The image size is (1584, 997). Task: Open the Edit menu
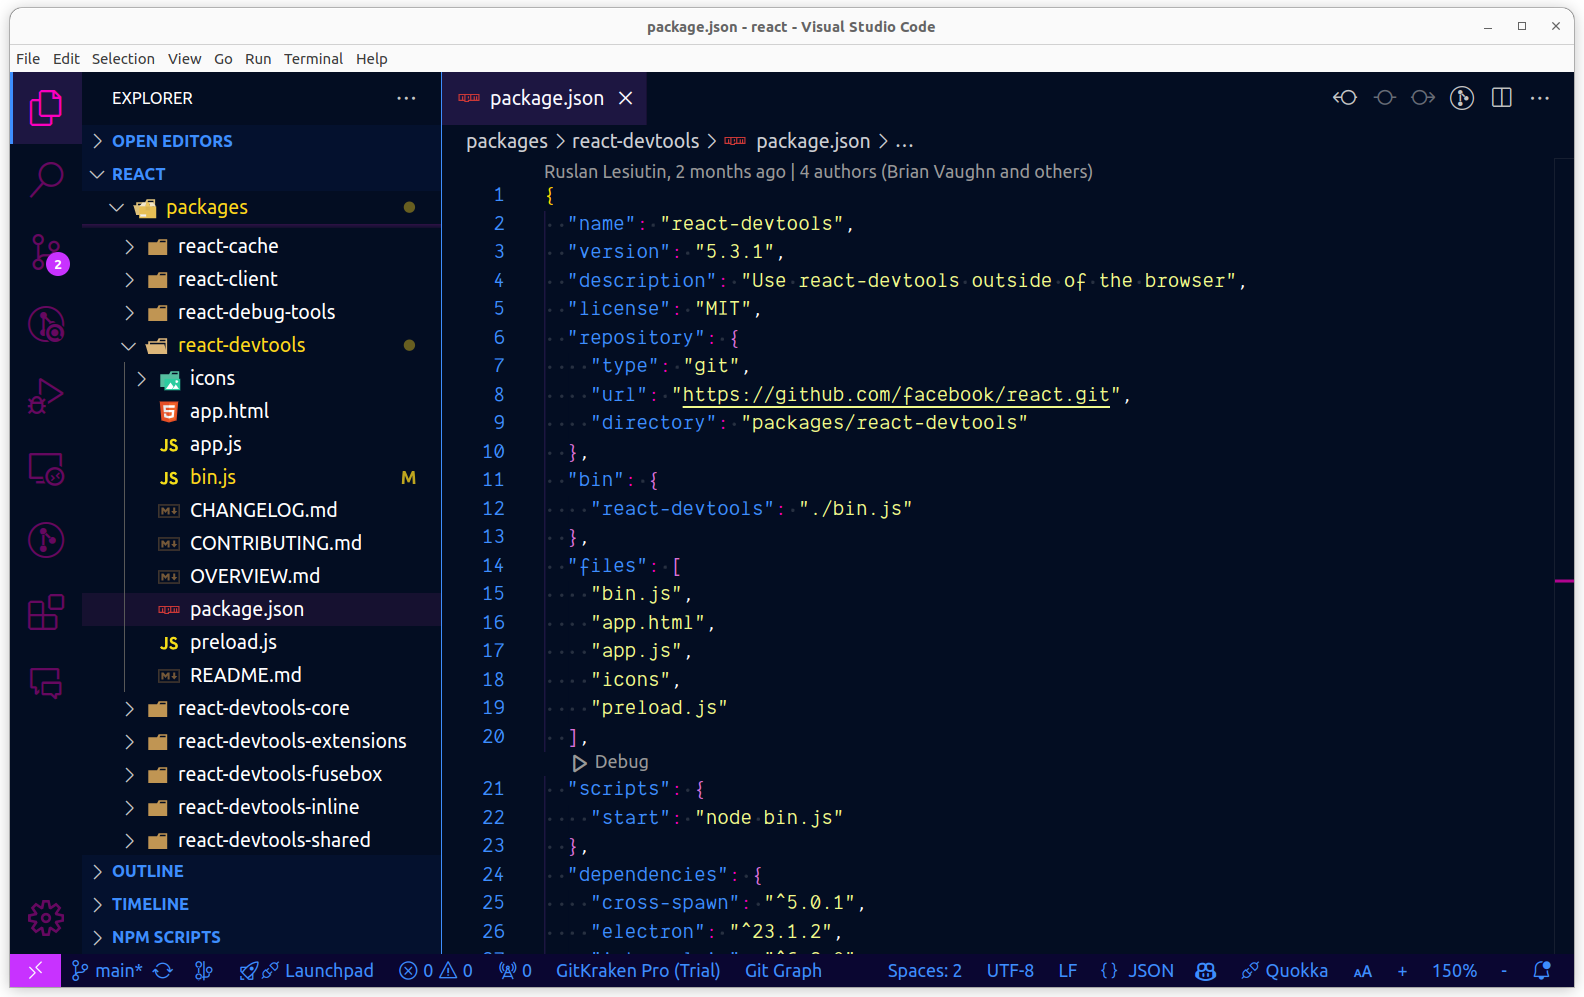tap(66, 59)
